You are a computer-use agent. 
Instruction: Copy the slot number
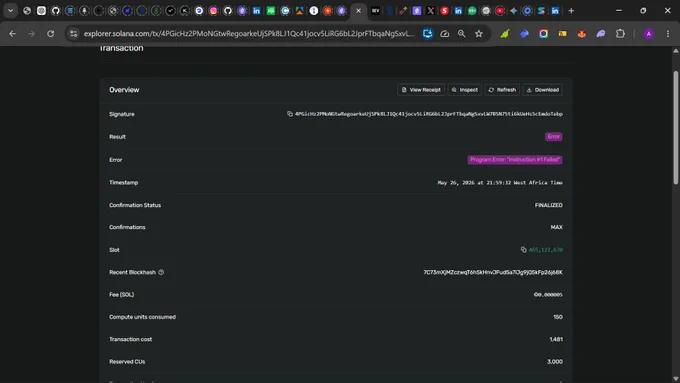[x=523, y=250]
